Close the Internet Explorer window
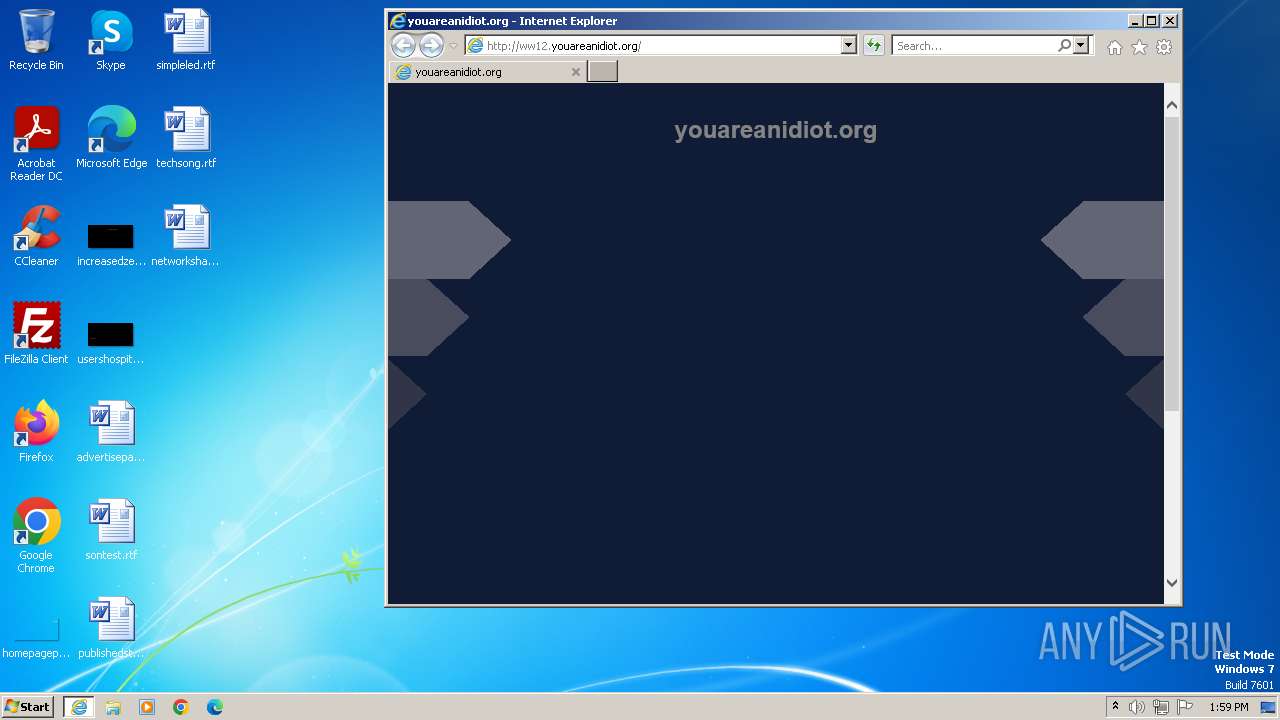This screenshot has width=1280, height=720. point(1170,20)
